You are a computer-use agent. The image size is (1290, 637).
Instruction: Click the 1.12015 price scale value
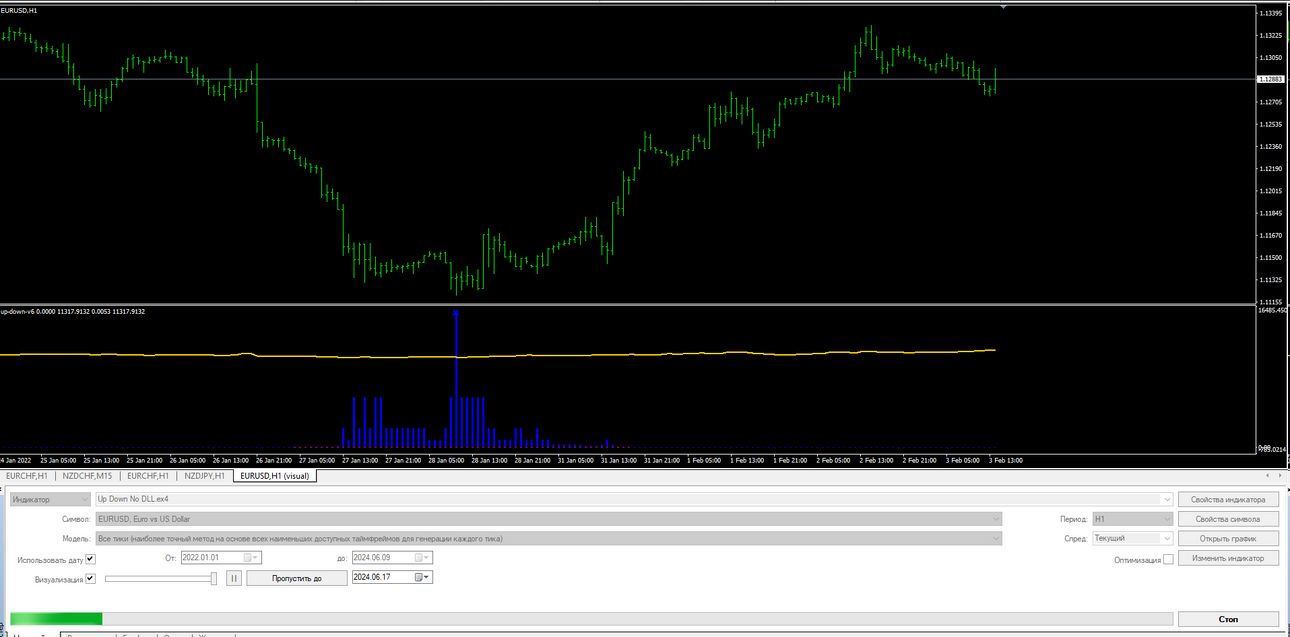pyautogui.click(x=1272, y=191)
